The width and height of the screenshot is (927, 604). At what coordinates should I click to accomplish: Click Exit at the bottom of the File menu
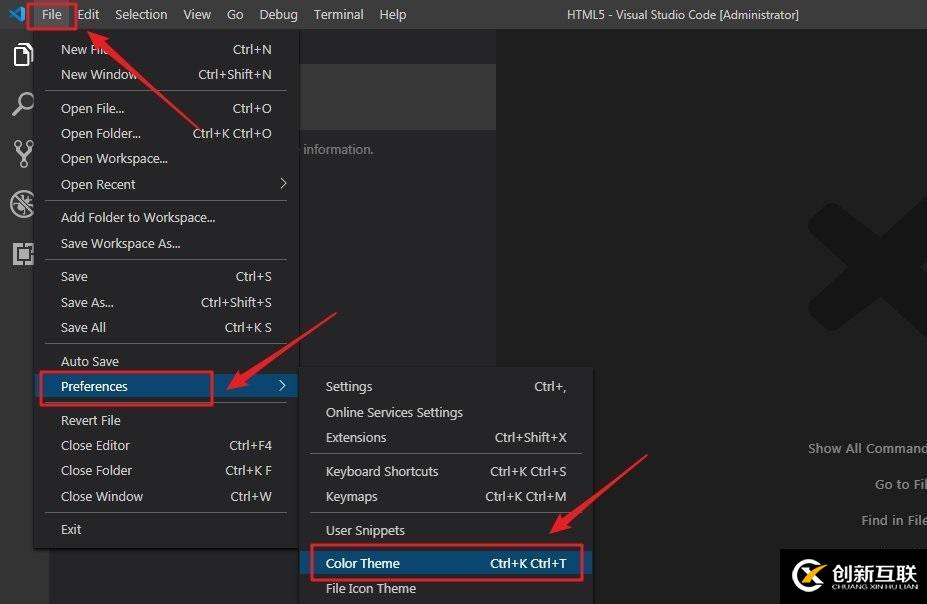[70, 529]
